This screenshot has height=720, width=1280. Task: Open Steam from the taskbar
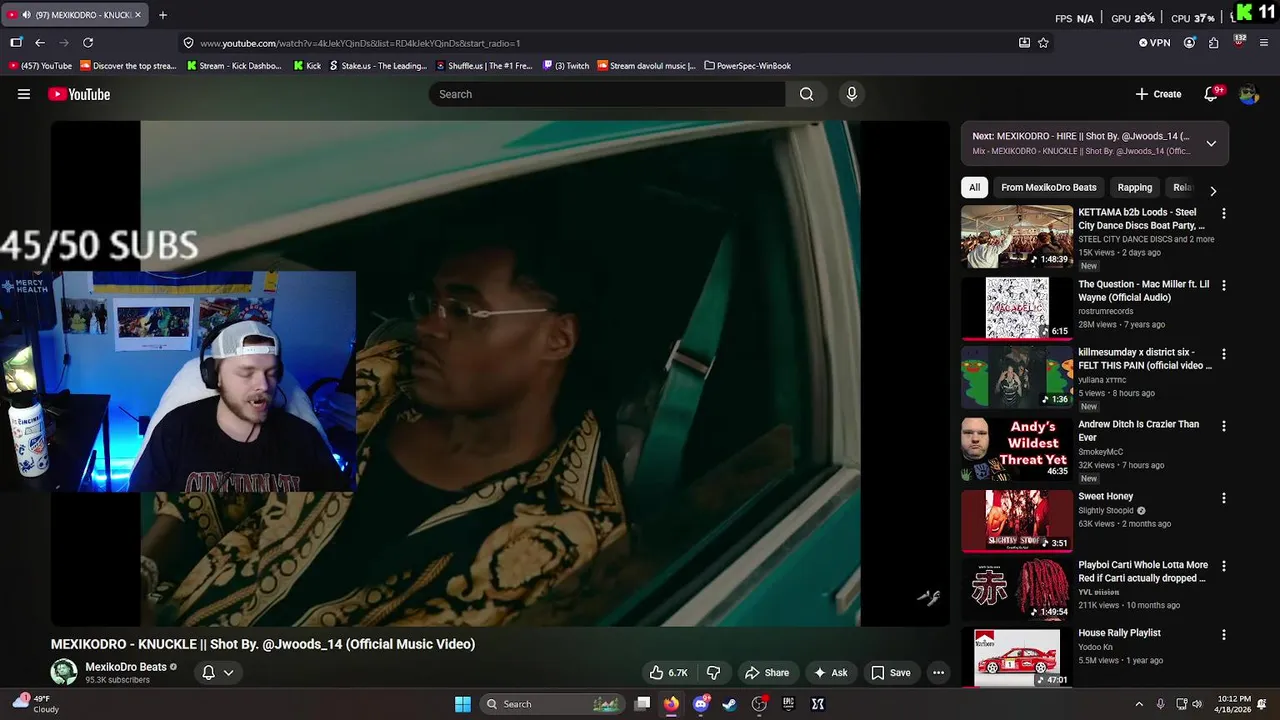[x=730, y=704]
